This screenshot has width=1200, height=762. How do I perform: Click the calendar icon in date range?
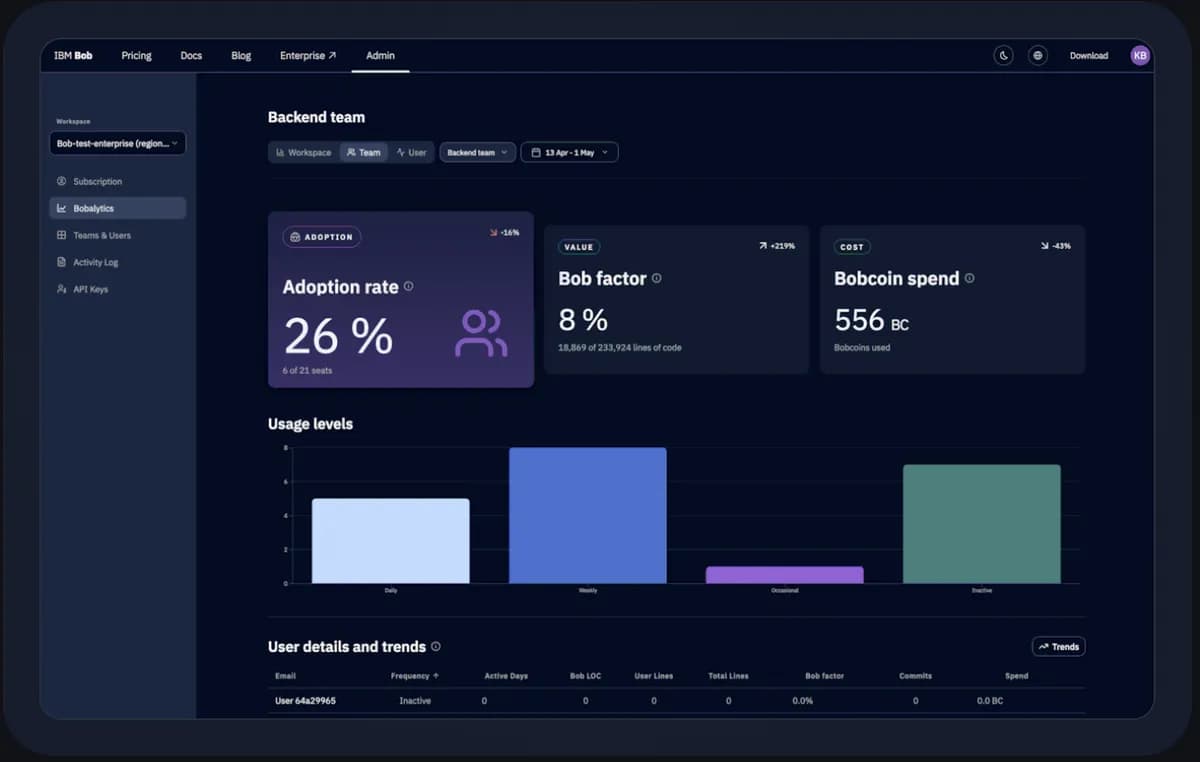(x=536, y=153)
